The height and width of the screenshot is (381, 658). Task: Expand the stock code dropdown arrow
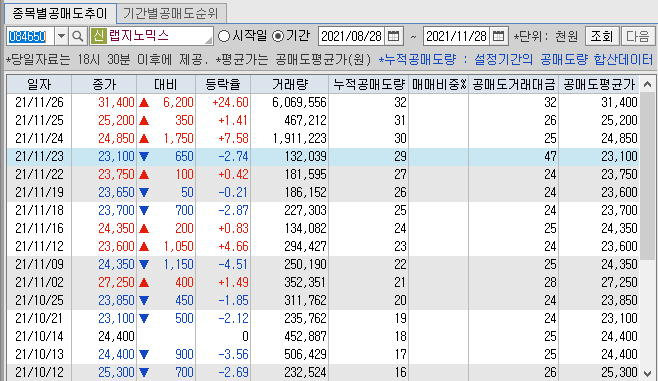point(61,36)
